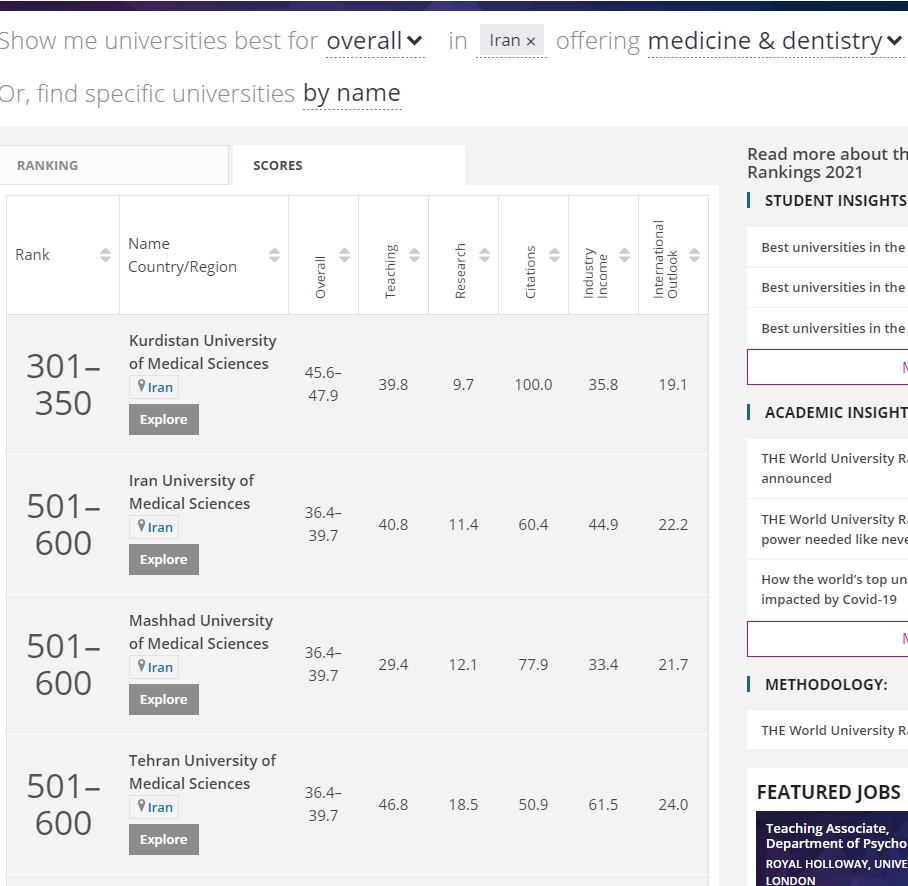Image resolution: width=908 pixels, height=886 pixels.
Task: Open the 'medicine & dentistry' subject dropdown
Action: click(775, 41)
